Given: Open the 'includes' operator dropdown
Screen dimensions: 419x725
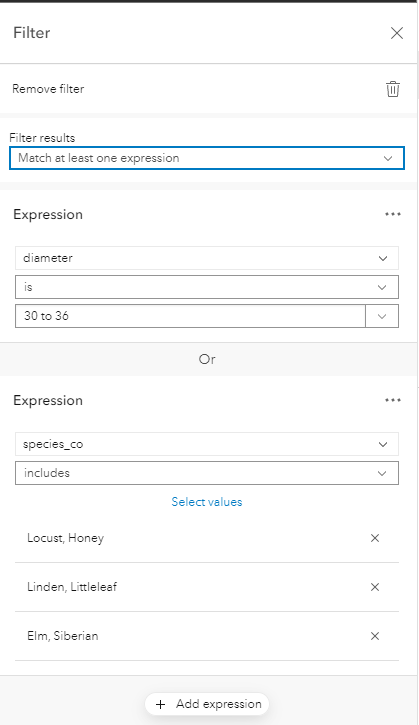Looking at the screenshot, I should (x=207, y=473).
